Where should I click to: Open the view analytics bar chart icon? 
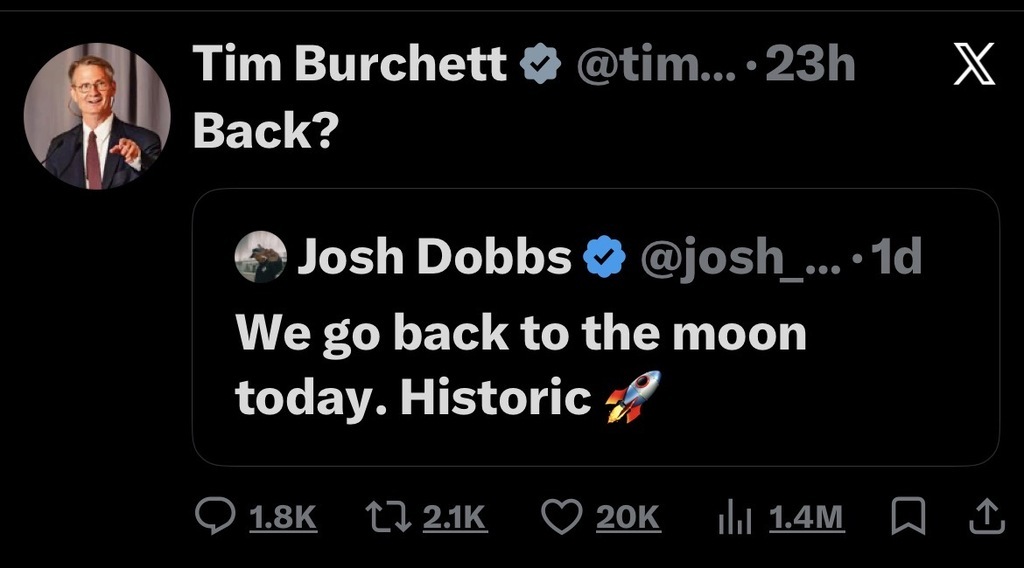(736, 516)
